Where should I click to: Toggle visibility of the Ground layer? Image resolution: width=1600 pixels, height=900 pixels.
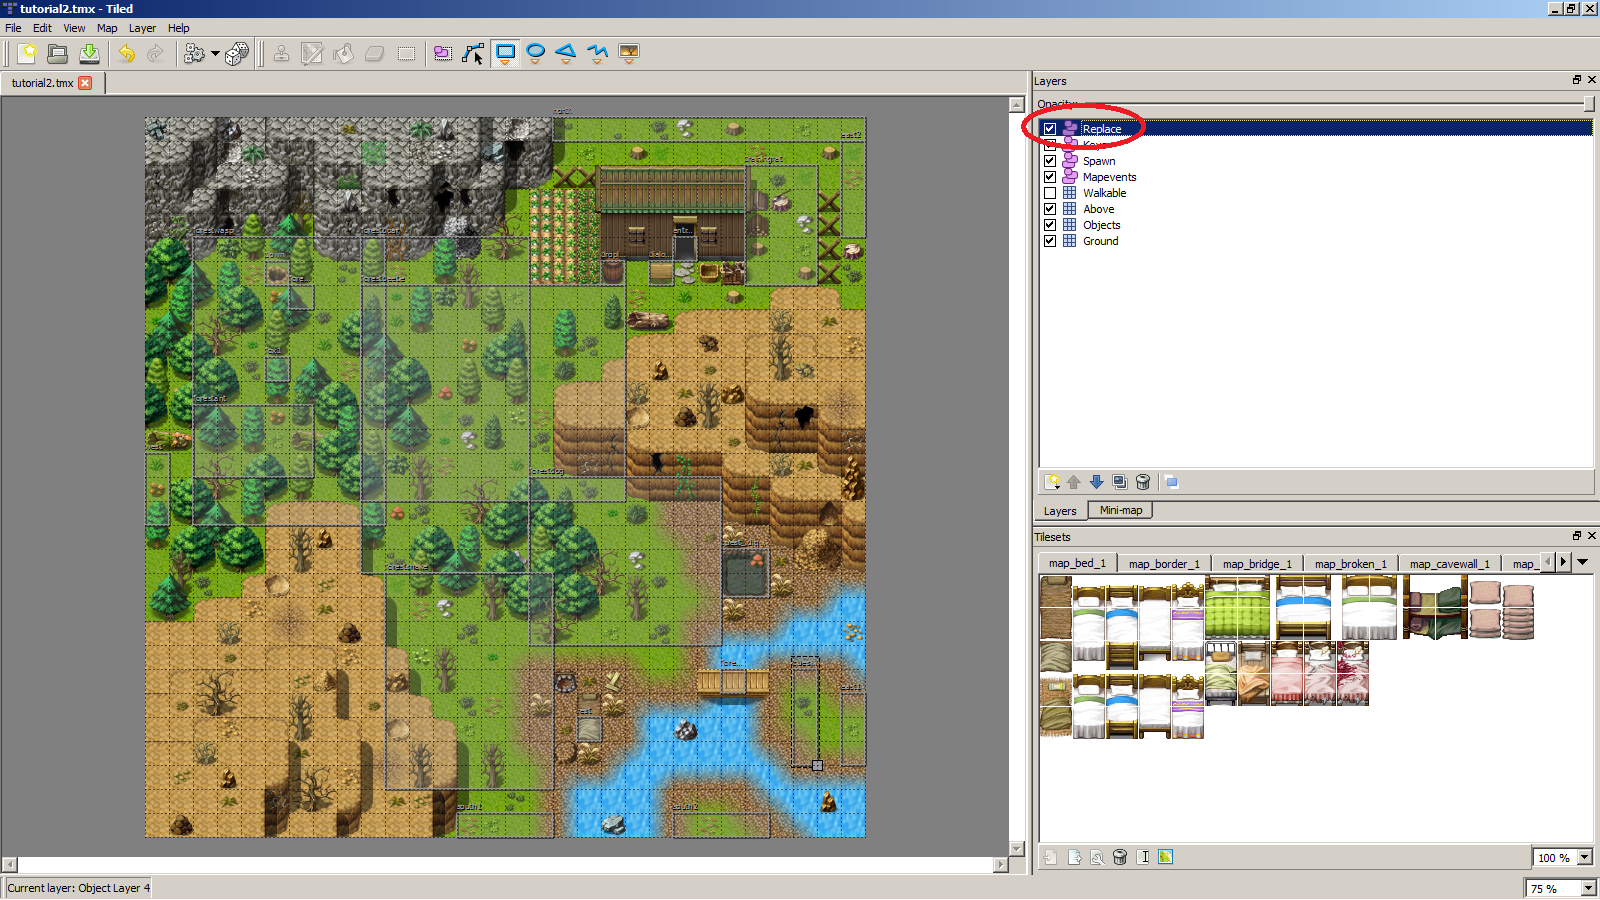[1050, 241]
